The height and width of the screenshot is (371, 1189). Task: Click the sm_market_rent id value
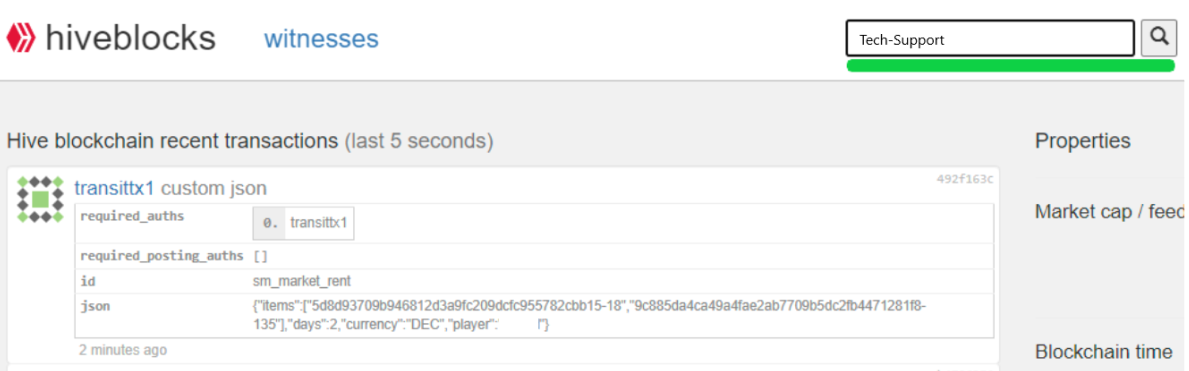(x=302, y=281)
